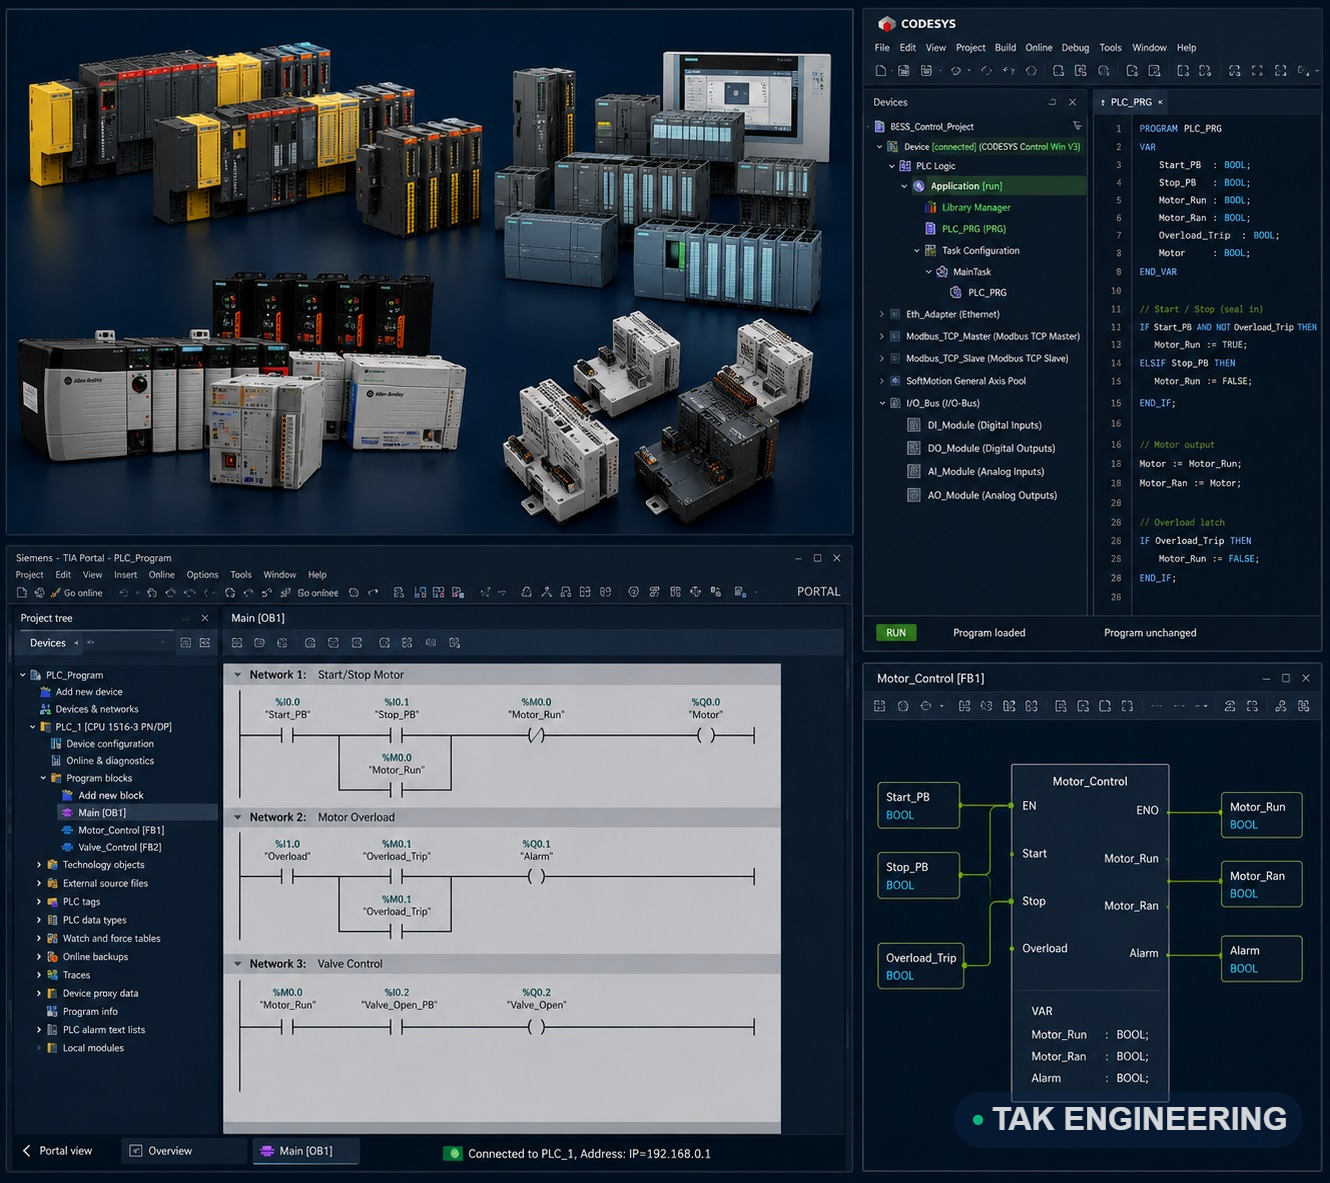Image resolution: width=1330 pixels, height=1183 pixels.
Task: Click Go online in TIA toolbar
Action: click(76, 593)
